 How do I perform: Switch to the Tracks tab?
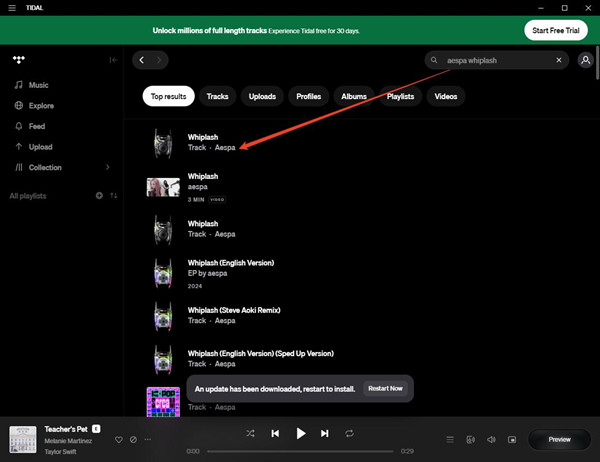(217, 96)
